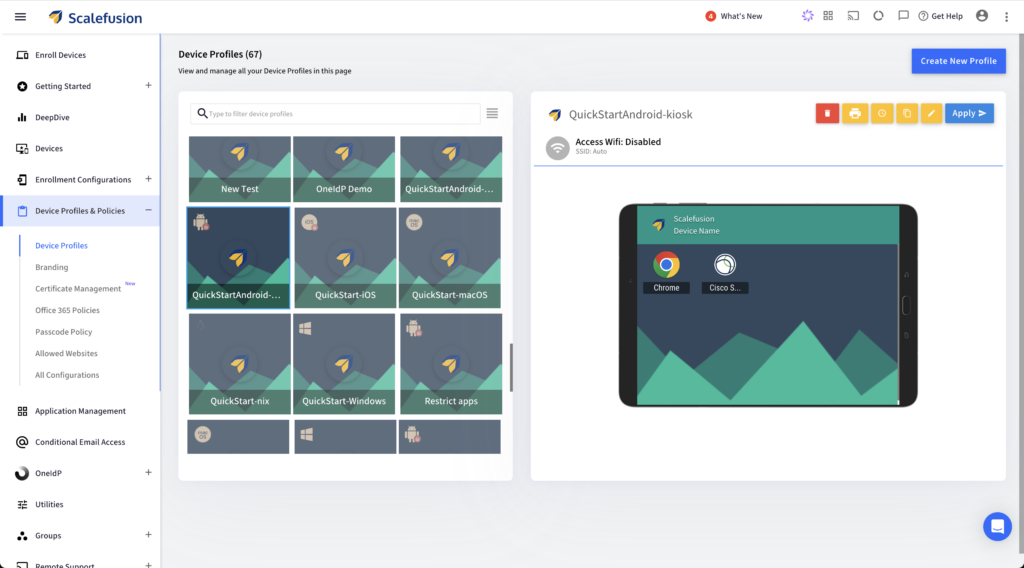Screen dimensions: 1024x568
Task: Click Create New Profile button
Action: pyautogui.click(x=958, y=61)
